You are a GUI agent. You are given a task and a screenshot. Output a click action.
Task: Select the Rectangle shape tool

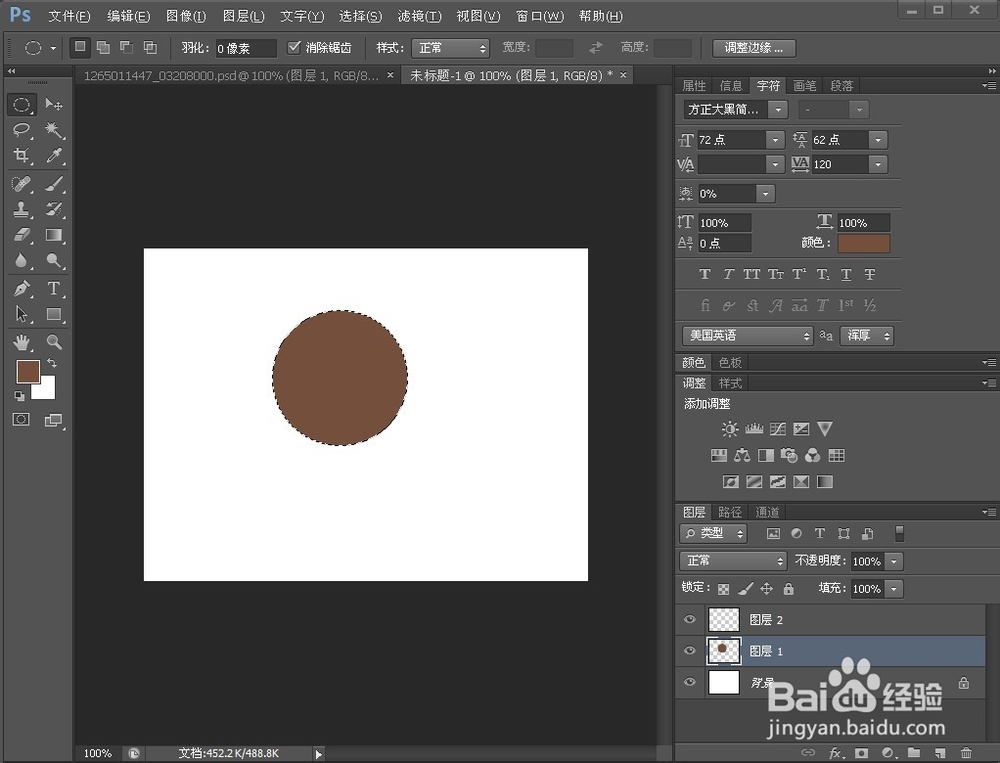[54, 314]
